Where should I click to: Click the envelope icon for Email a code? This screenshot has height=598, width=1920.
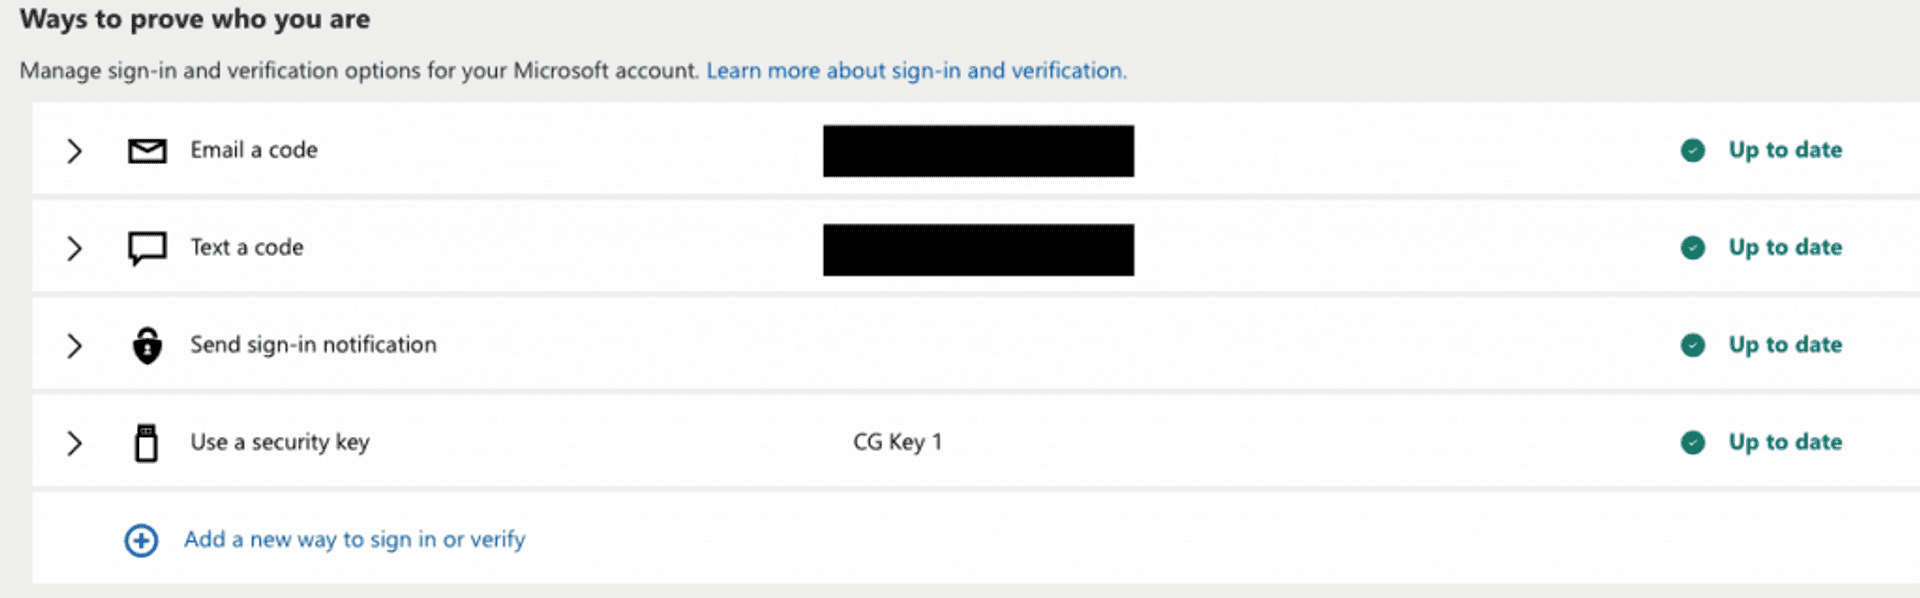tap(147, 151)
